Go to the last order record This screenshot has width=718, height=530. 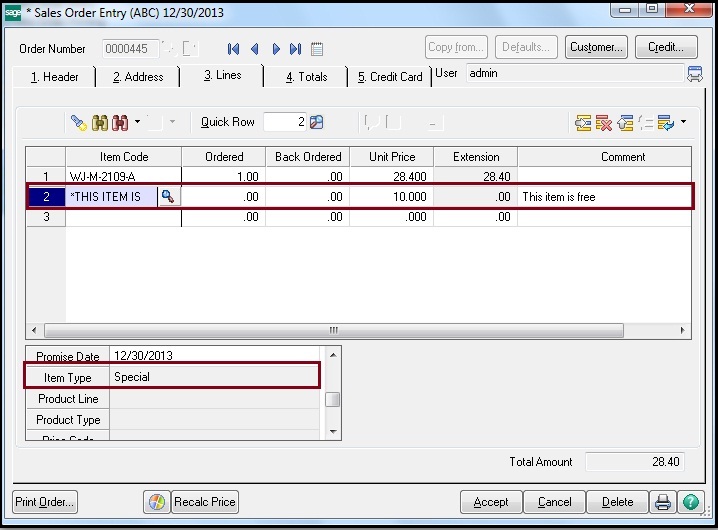(295, 49)
